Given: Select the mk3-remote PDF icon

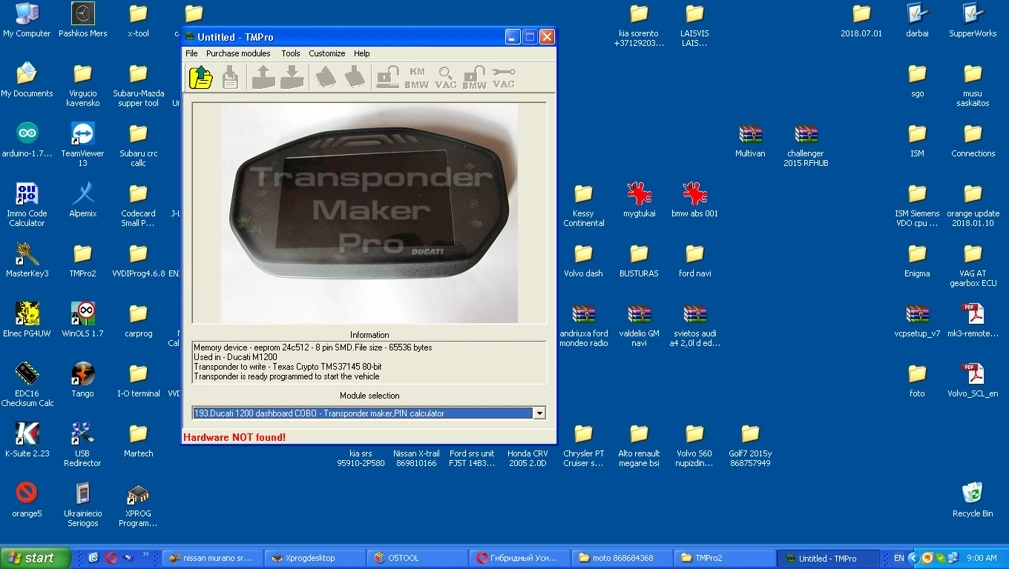Looking at the screenshot, I should [x=972, y=320].
